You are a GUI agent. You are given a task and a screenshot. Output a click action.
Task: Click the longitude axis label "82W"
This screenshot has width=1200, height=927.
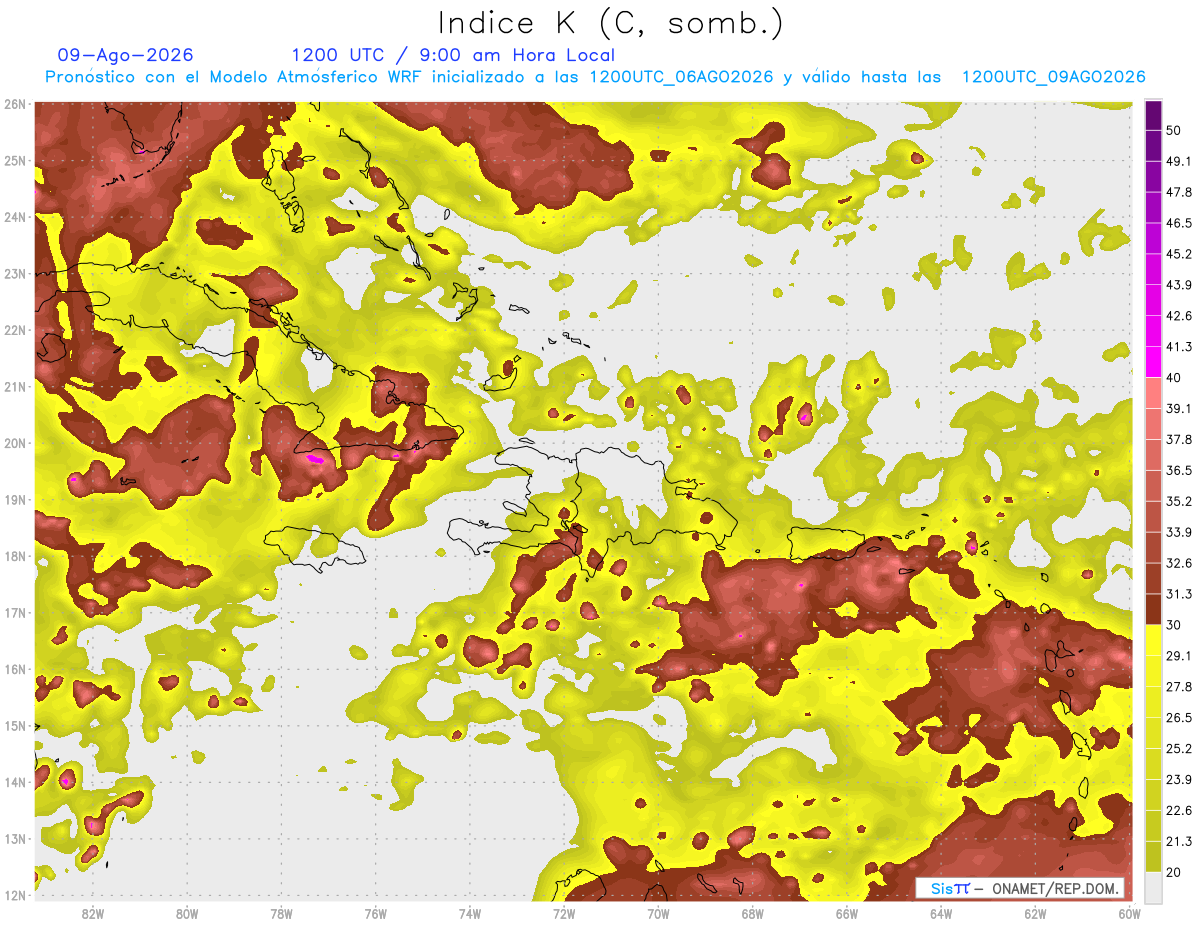(92, 914)
